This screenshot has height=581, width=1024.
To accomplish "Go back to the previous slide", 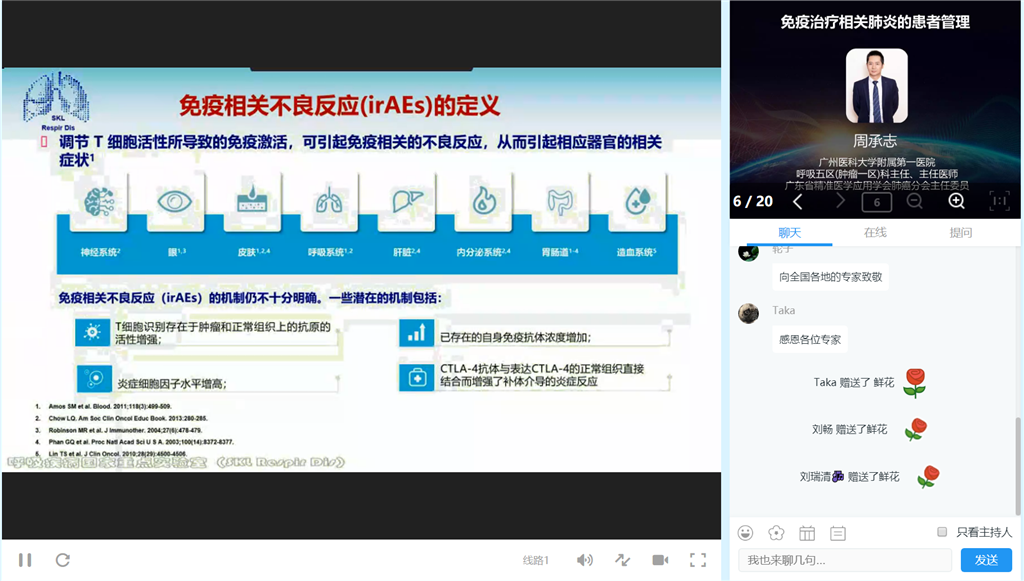I will [797, 201].
